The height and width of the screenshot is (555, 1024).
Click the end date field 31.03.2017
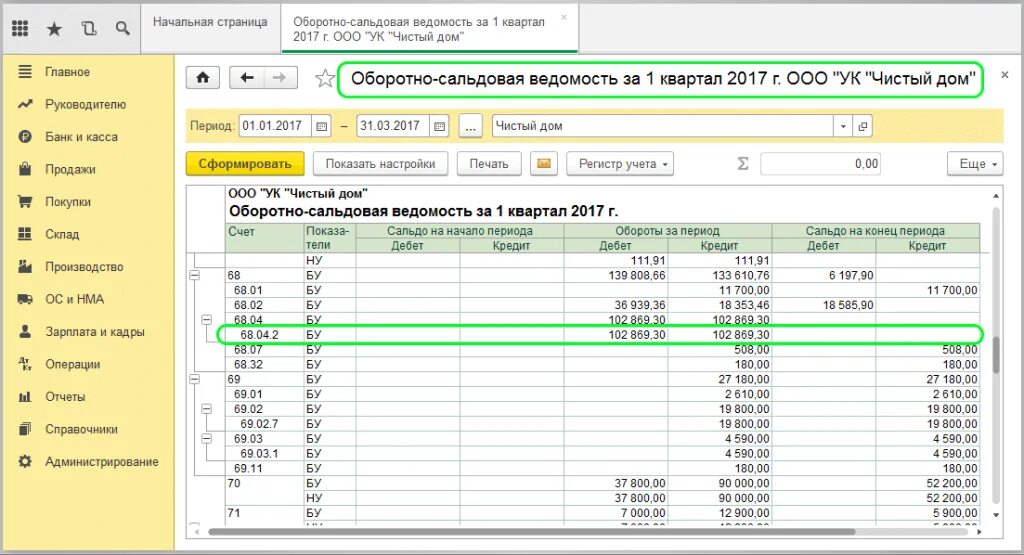pyautogui.click(x=394, y=126)
